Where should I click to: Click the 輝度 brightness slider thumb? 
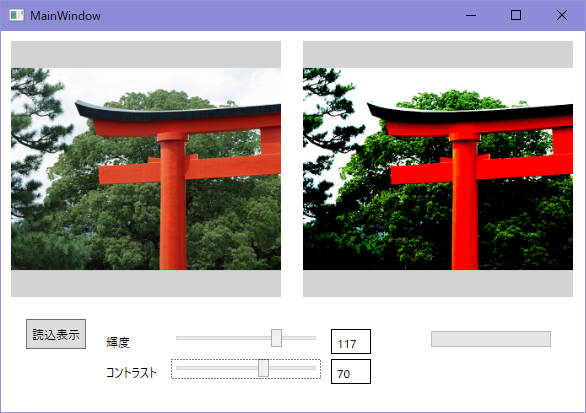276,338
